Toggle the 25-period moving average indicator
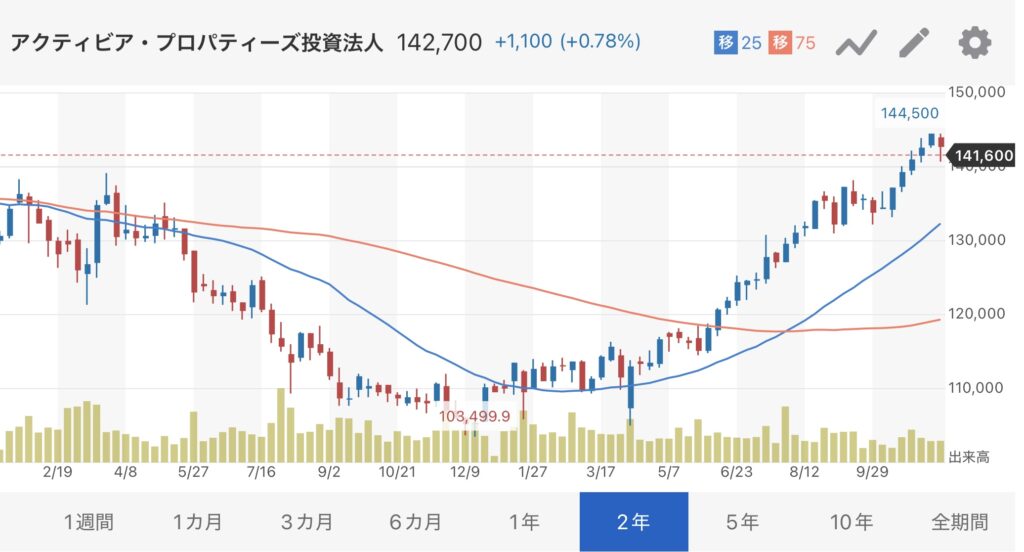This screenshot has height=552, width=1024. [x=738, y=43]
